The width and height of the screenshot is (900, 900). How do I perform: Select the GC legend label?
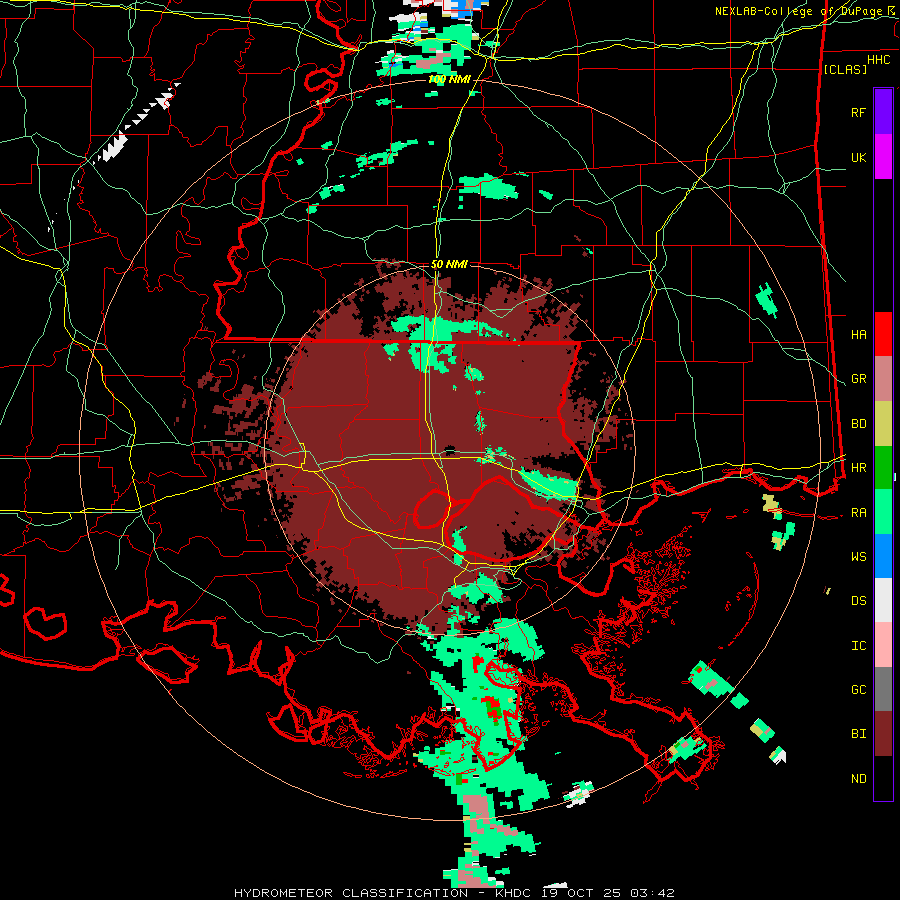coord(858,690)
